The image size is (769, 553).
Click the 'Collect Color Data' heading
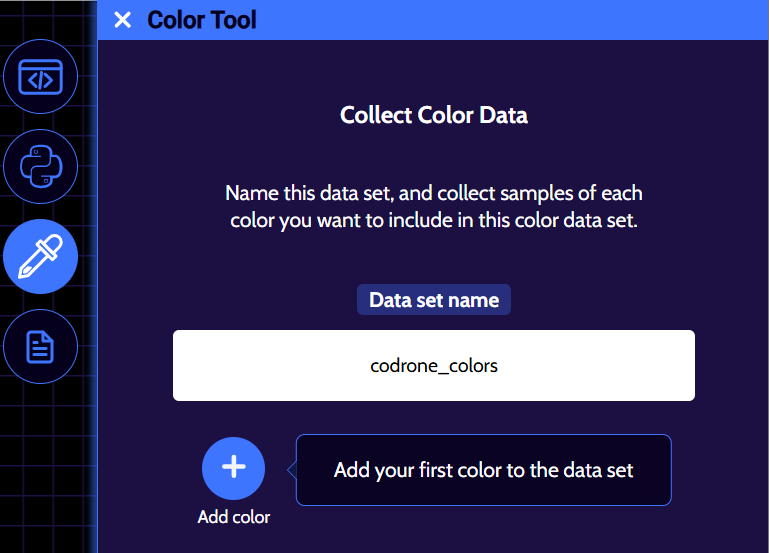[433, 115]
